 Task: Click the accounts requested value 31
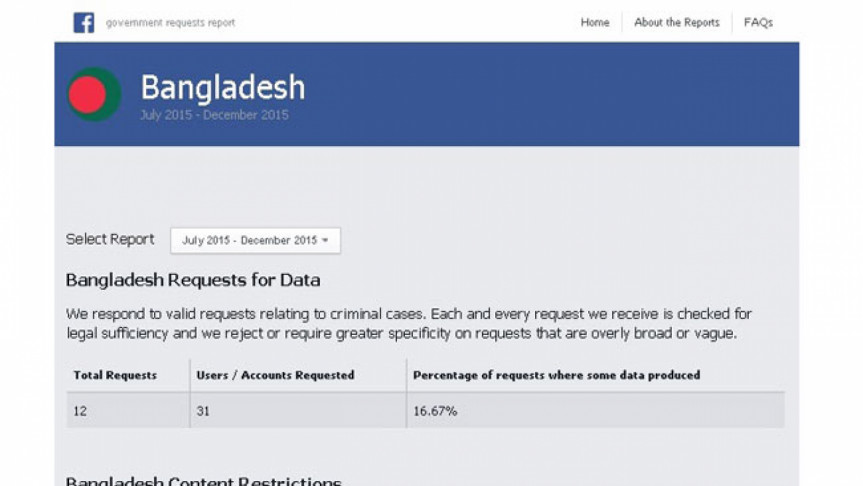(x=203, y=411)
